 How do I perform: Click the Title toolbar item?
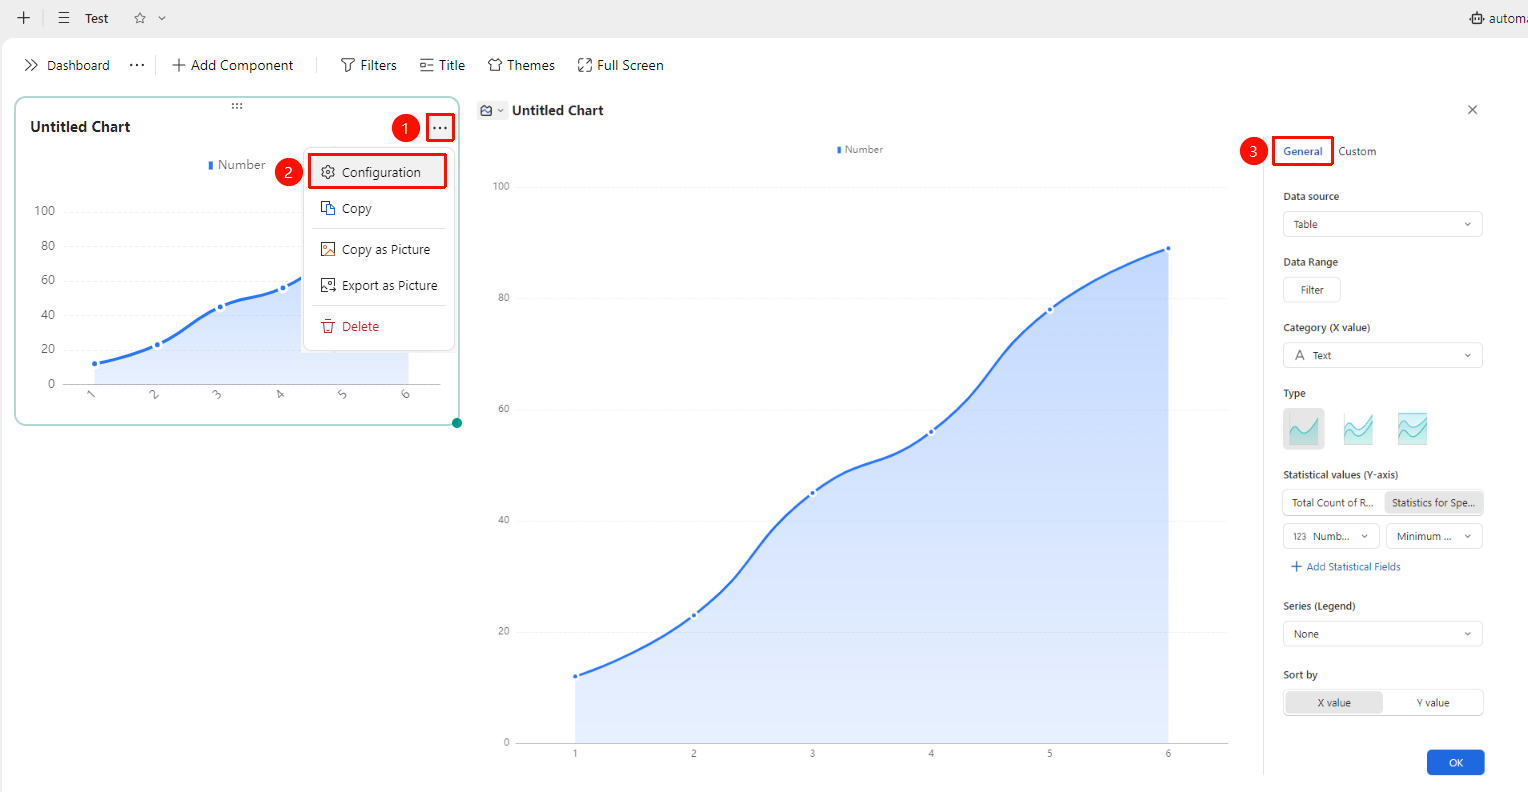[x=442, y=65]
